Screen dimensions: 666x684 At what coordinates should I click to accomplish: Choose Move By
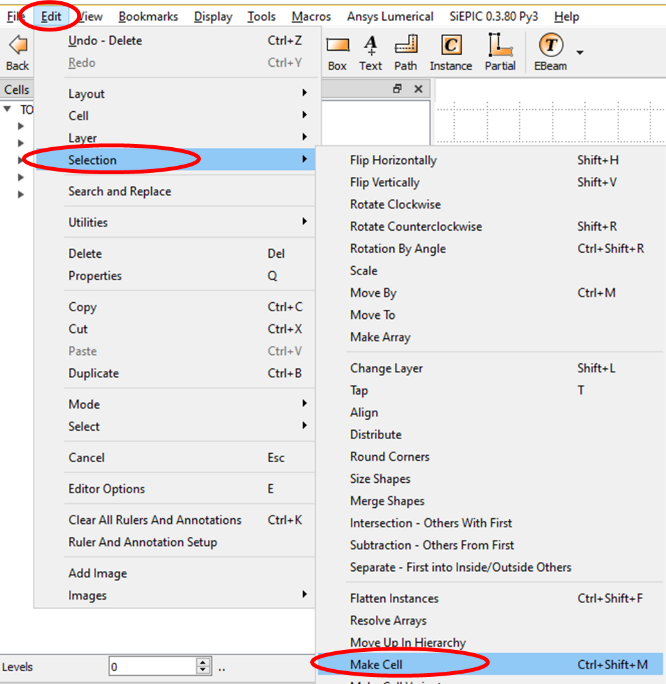tap(490, 293)
